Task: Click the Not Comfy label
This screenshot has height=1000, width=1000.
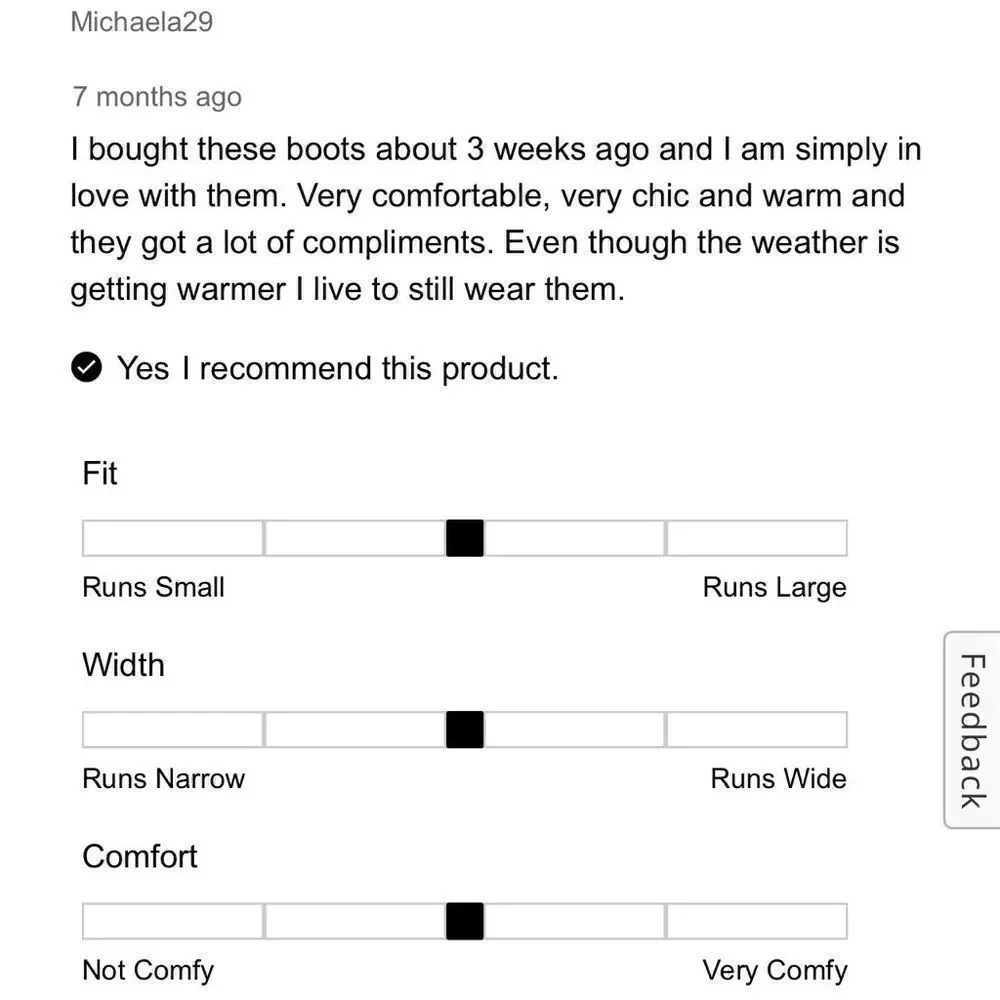Action: 148,971
